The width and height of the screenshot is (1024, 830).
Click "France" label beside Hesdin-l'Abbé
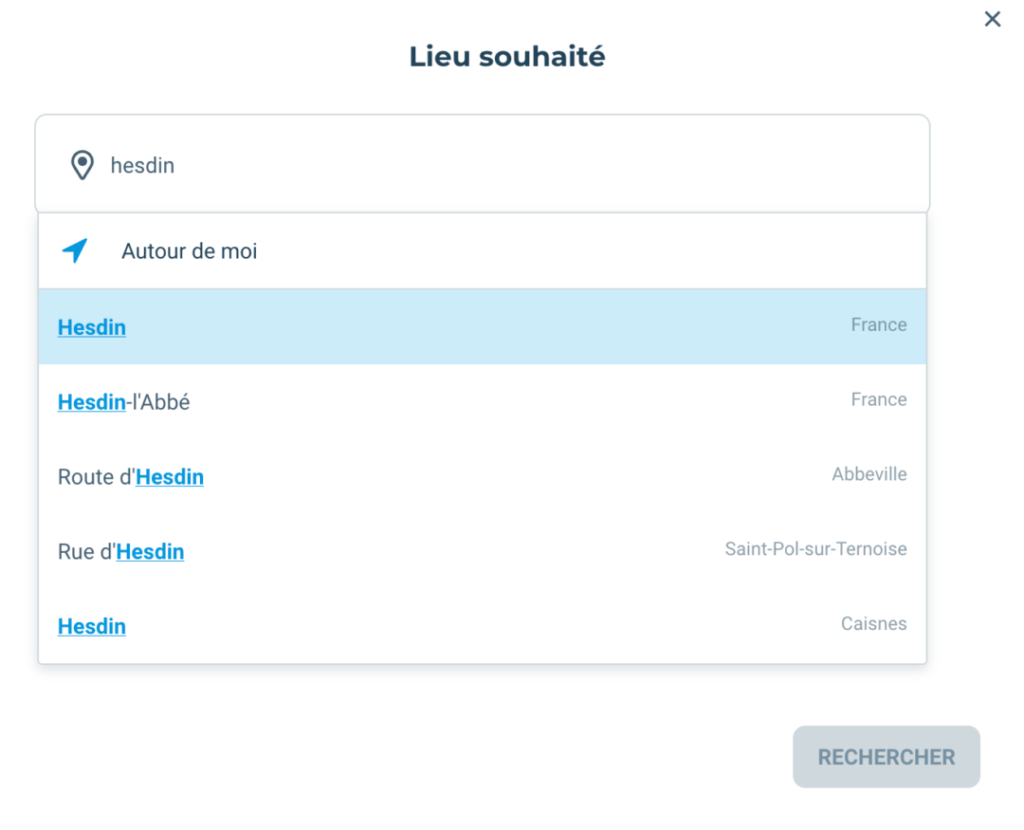point(878,400)
